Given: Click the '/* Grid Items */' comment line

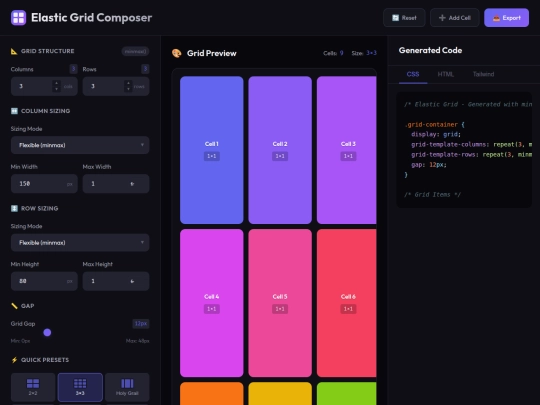Looking at the screenshot, I should [x=432, y=195].
